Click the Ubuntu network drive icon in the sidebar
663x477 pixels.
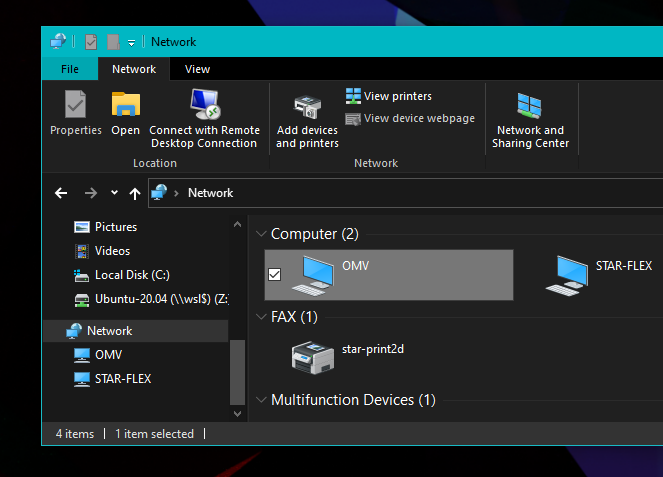point(82,300)
